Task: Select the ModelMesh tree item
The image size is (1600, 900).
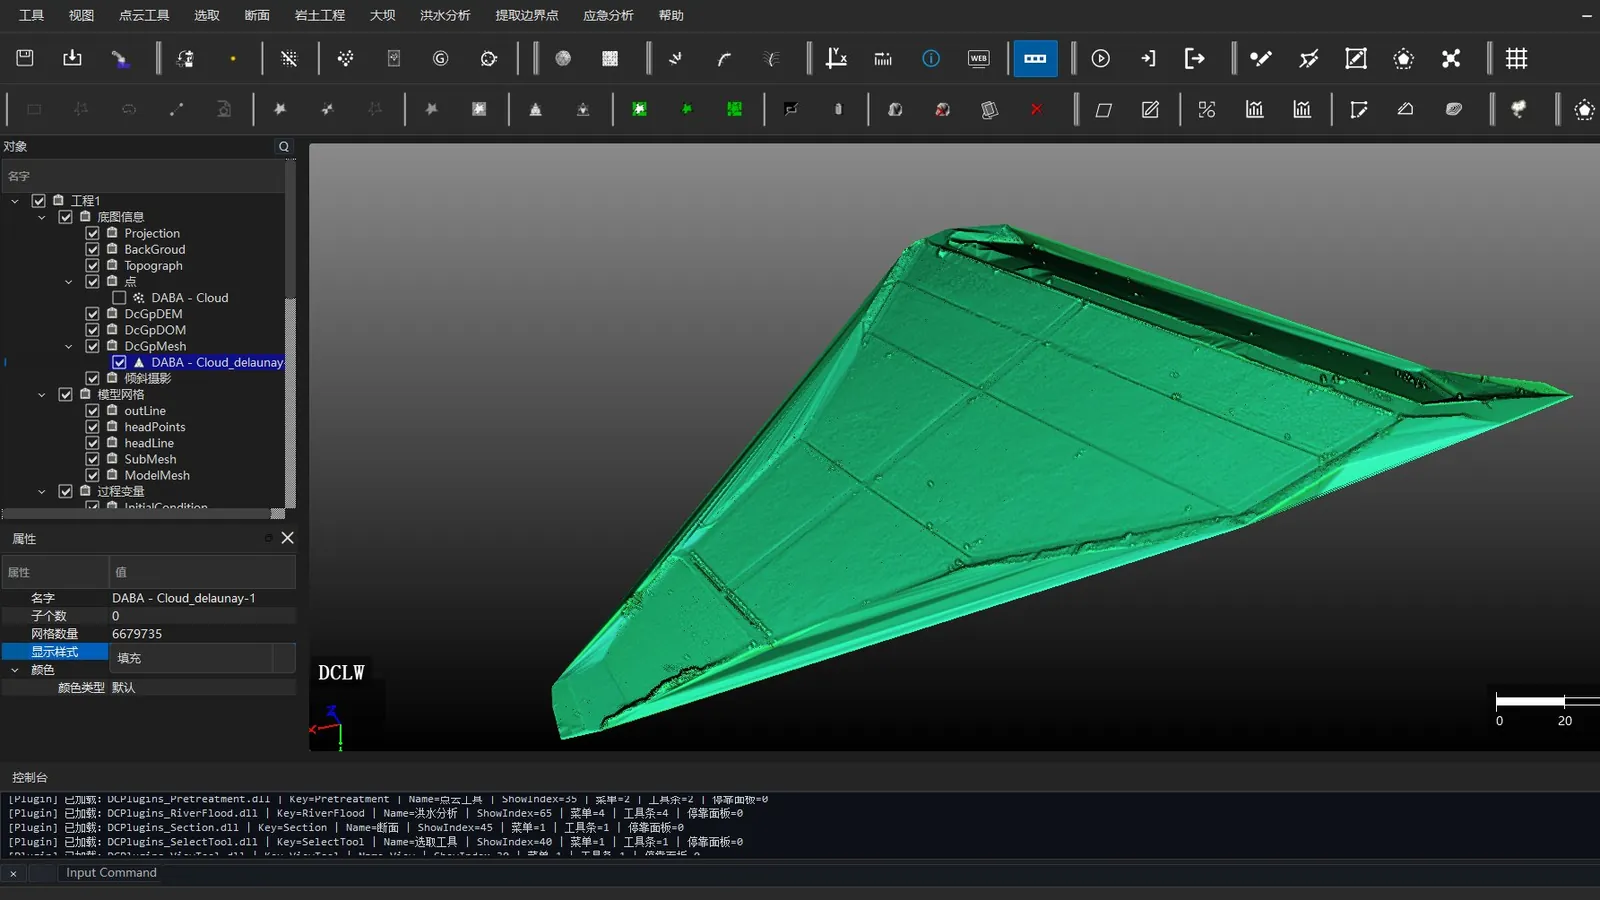Action: [157, 475]
